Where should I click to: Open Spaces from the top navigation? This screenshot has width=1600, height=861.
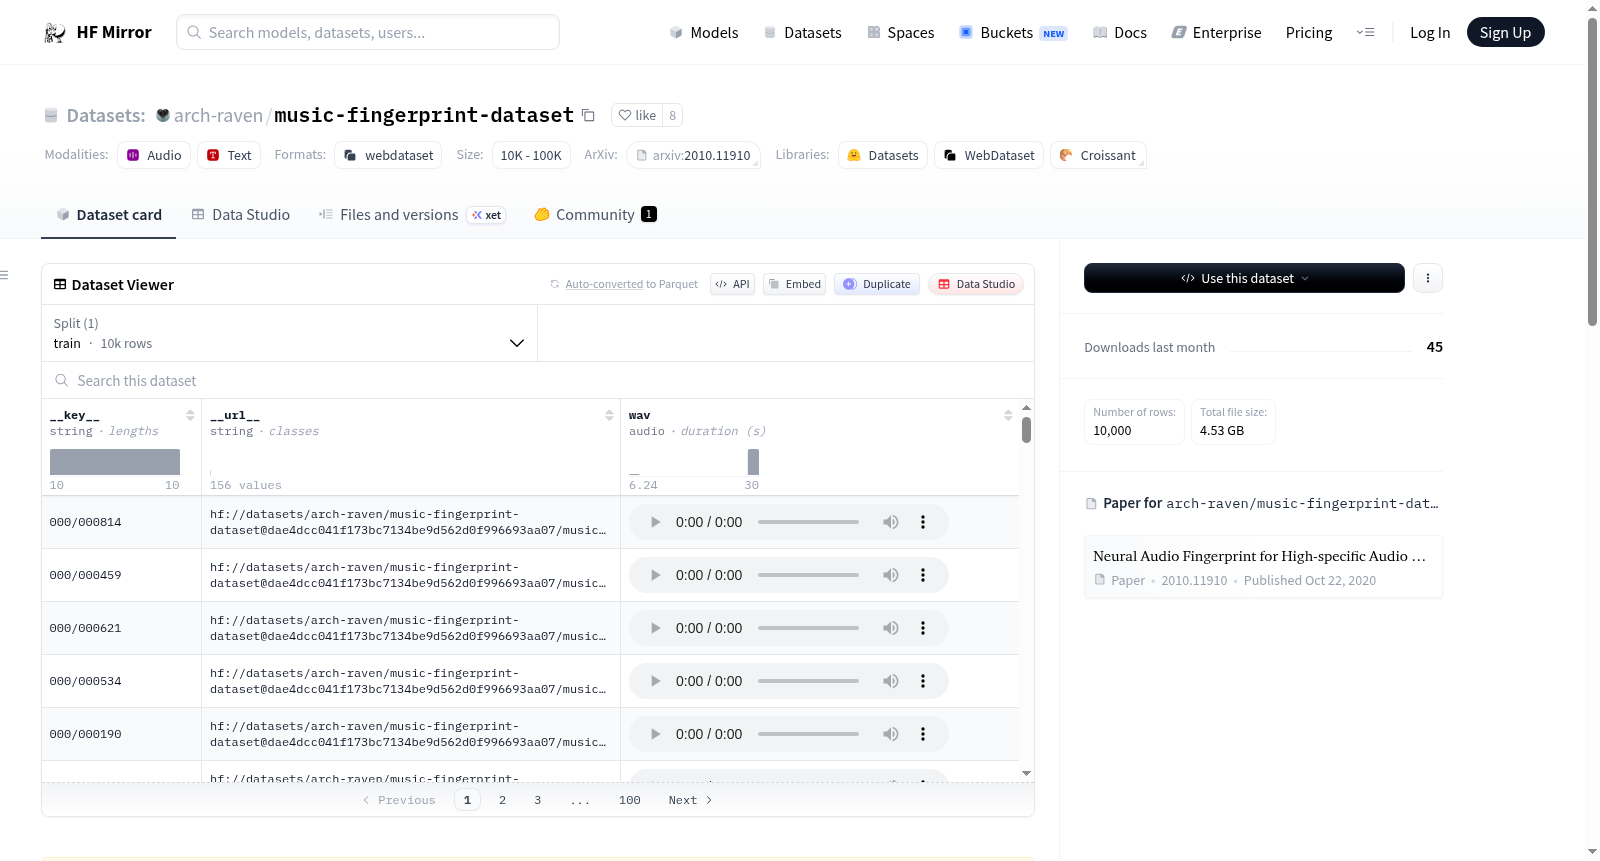pyautogui.click(x=901, y=33)
